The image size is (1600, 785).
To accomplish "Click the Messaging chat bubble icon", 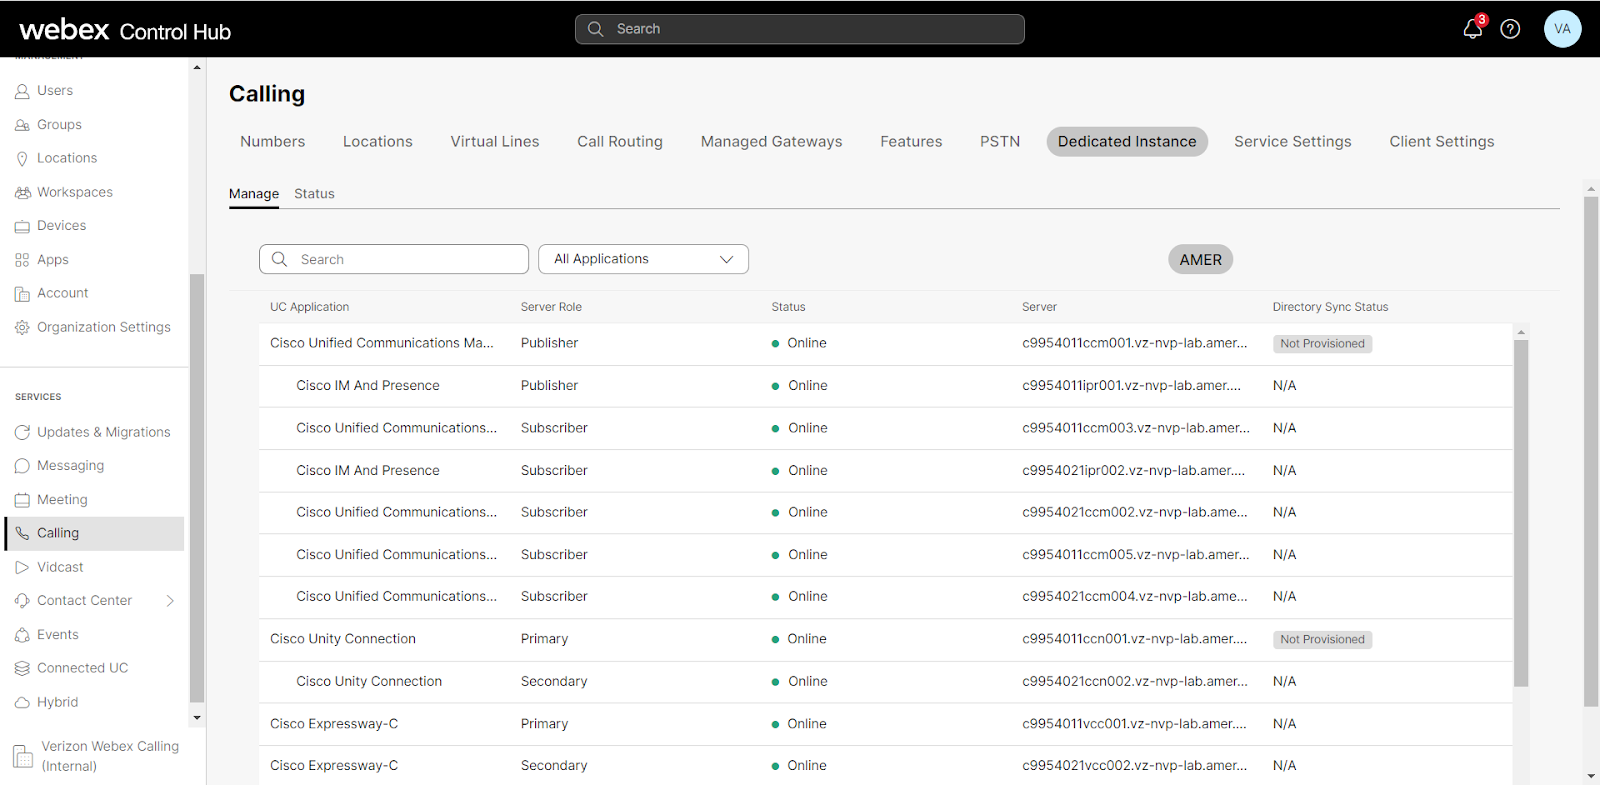I will 22,466.
